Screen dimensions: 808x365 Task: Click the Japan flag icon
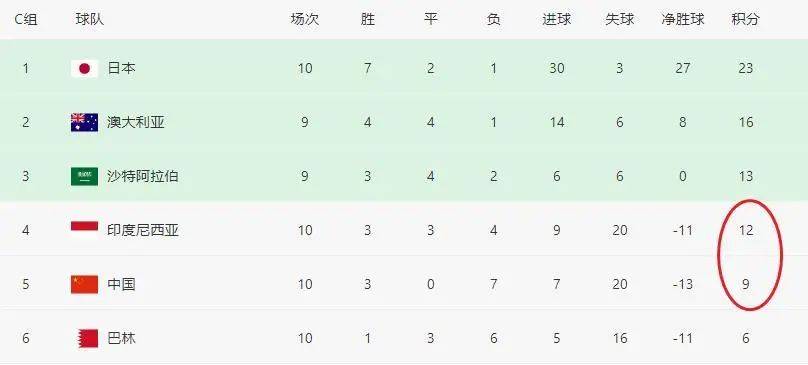click(x=85, y=68)
